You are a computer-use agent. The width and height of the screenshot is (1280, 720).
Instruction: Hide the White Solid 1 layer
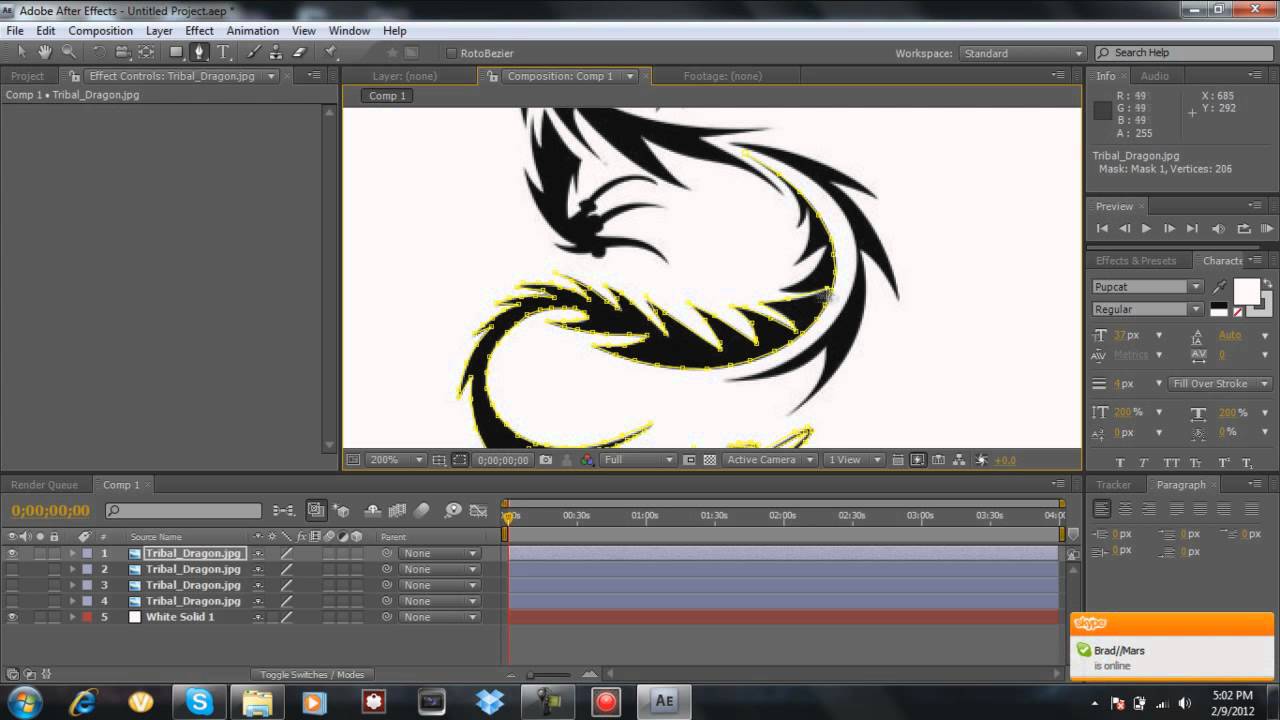click(x=12, y=617)
